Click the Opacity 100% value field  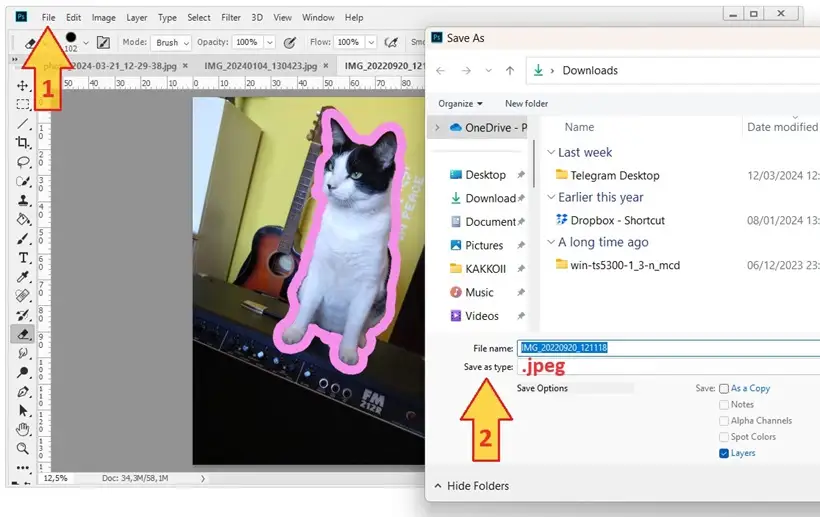(246, 42)
